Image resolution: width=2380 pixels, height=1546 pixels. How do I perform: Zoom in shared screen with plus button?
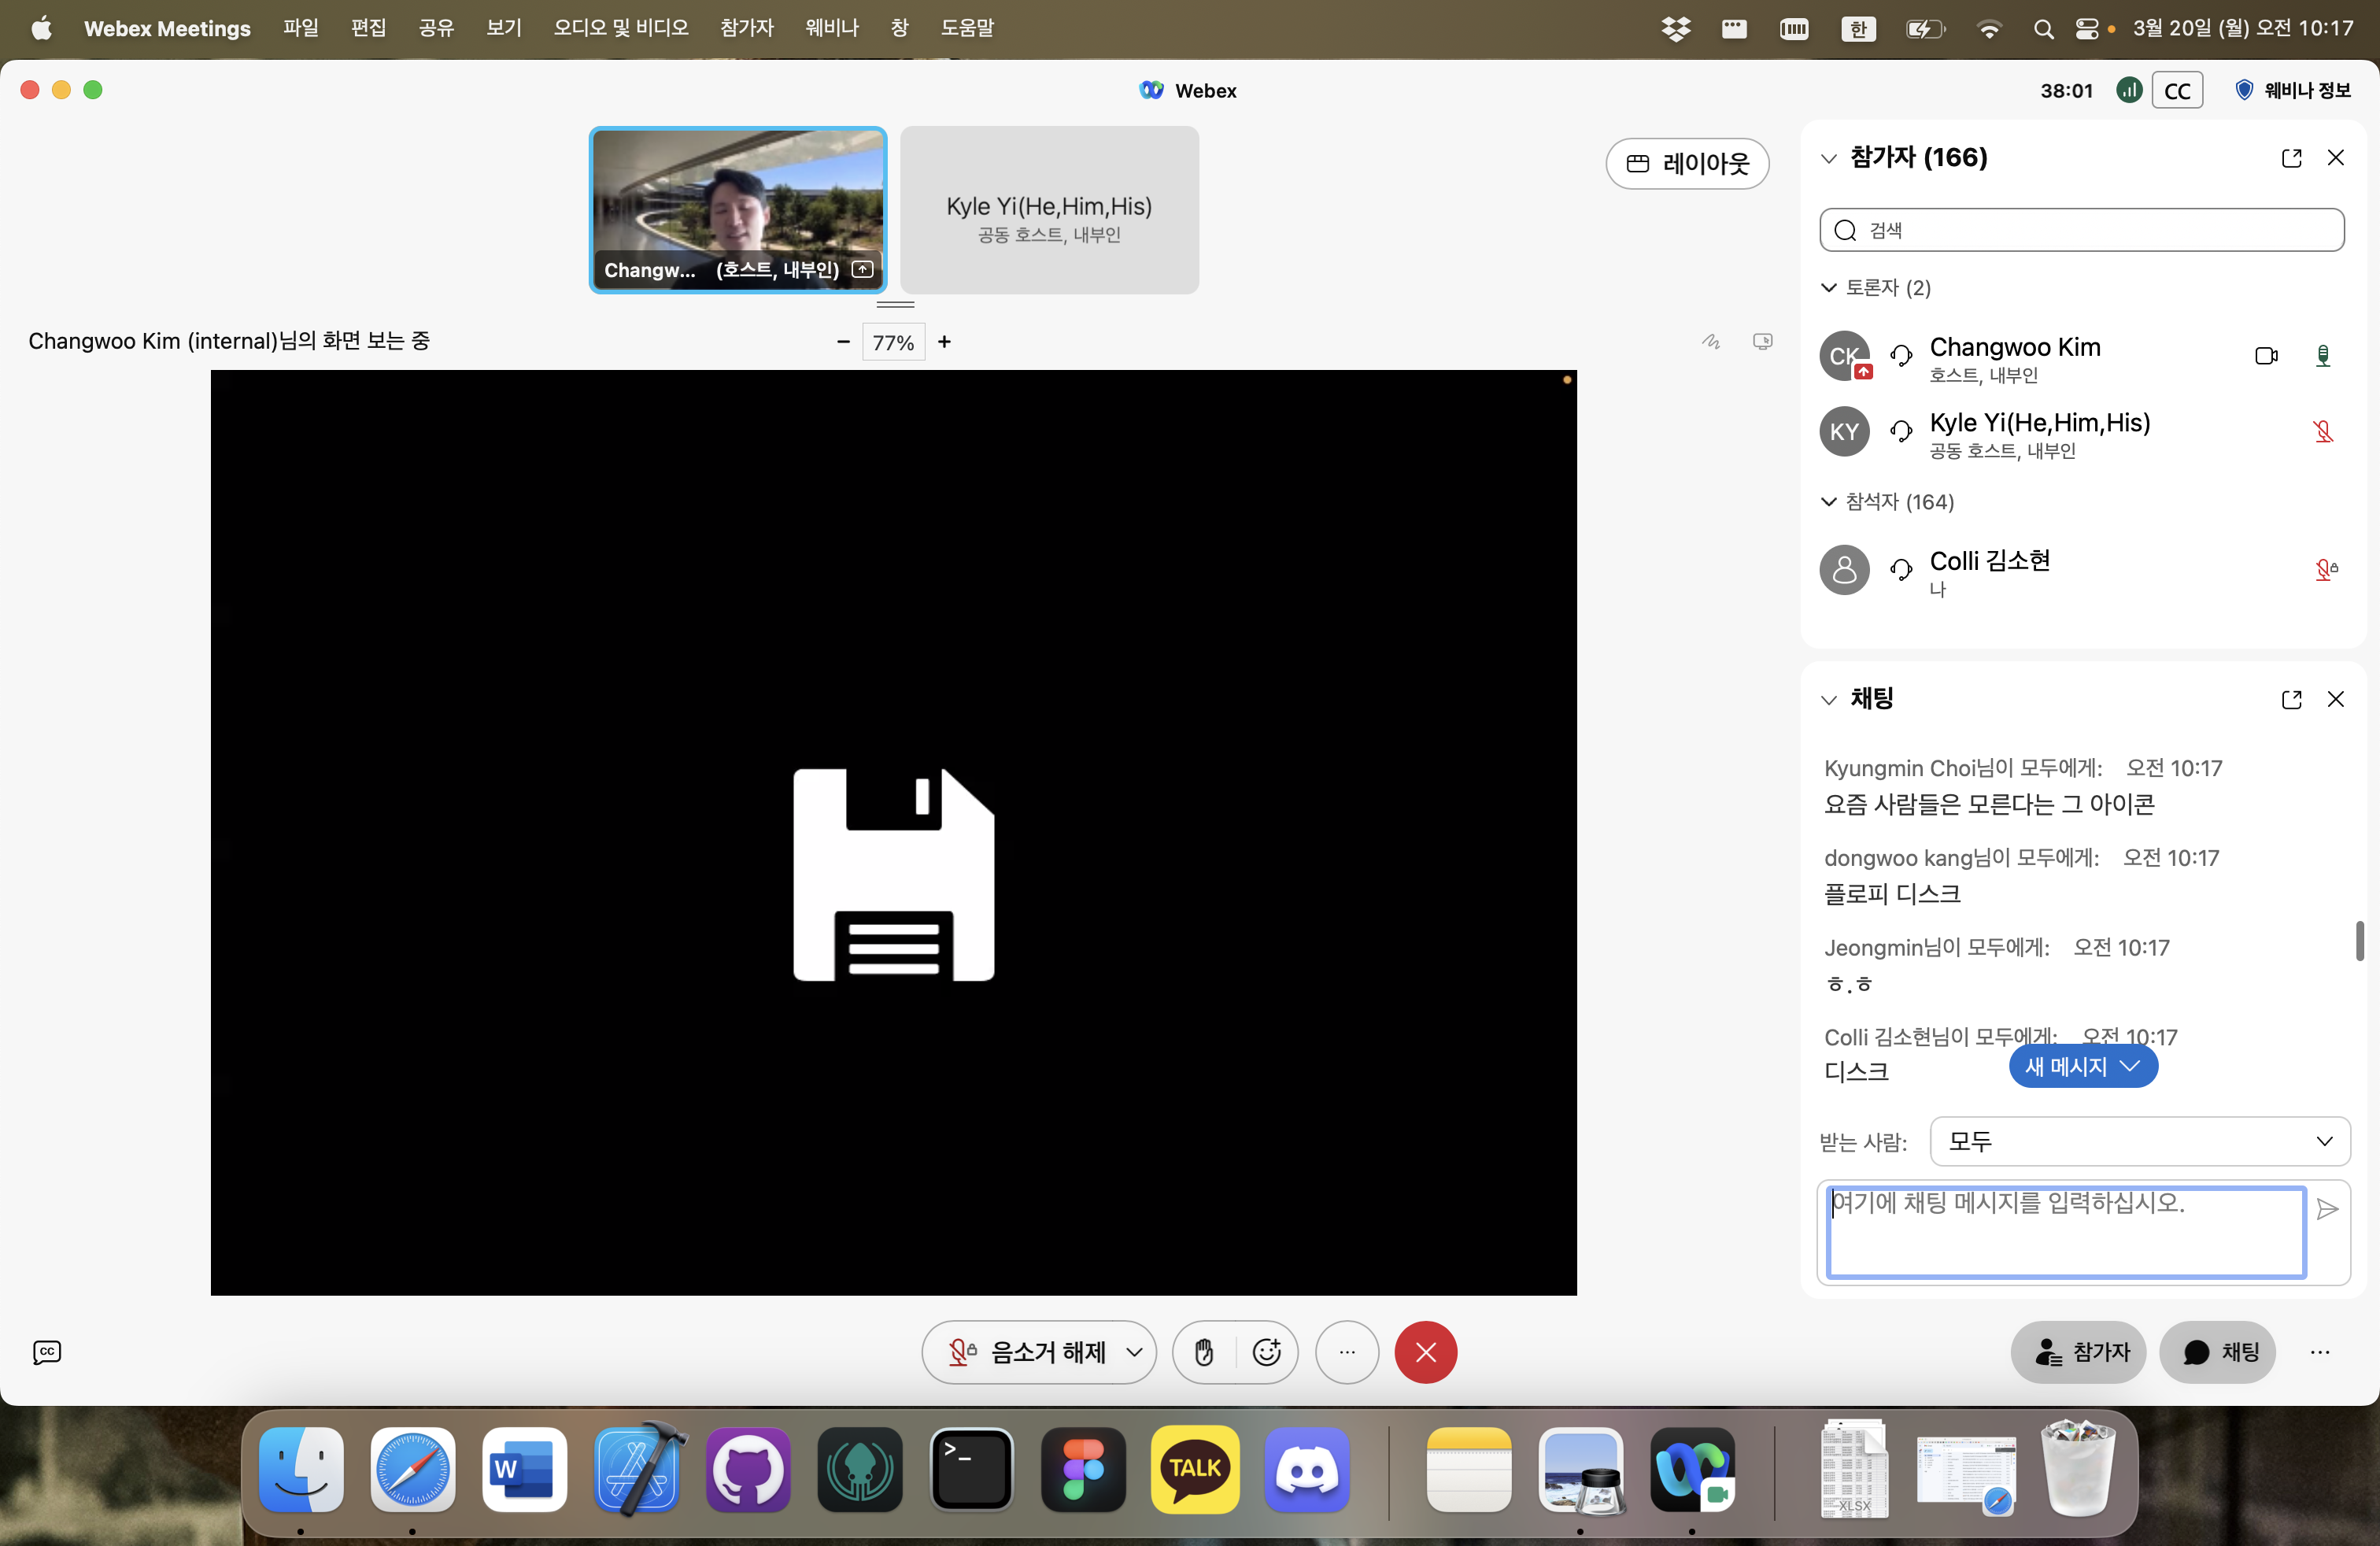(x=944, y=342)
